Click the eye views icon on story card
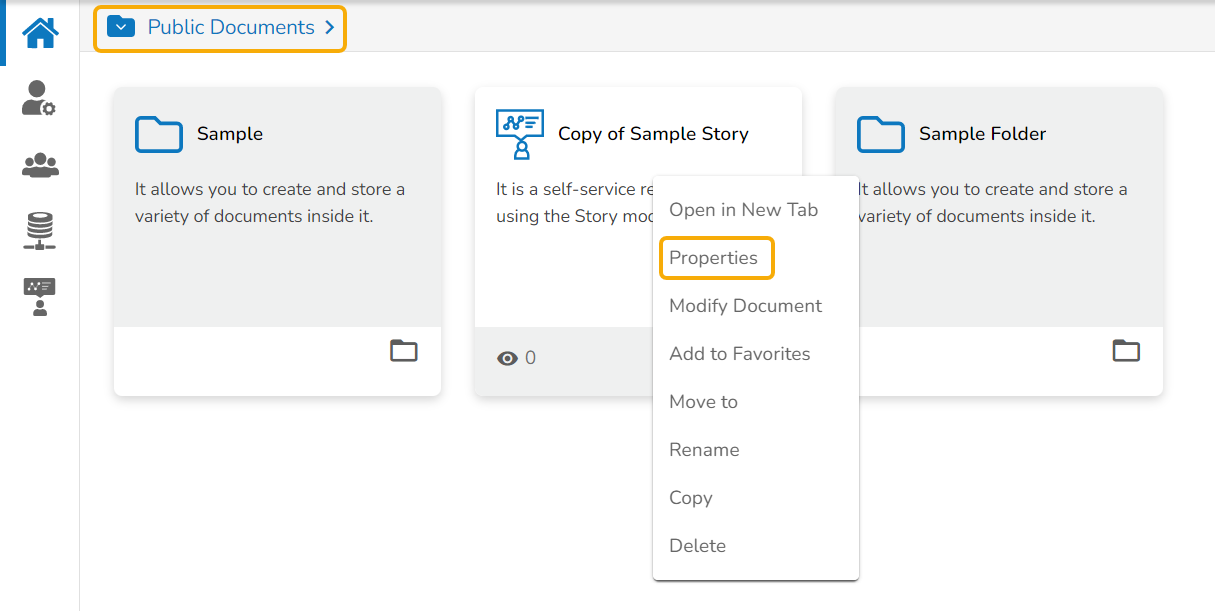Image resolution: width=1215 pixels, height=611 pixels. [x=508, y=358]
